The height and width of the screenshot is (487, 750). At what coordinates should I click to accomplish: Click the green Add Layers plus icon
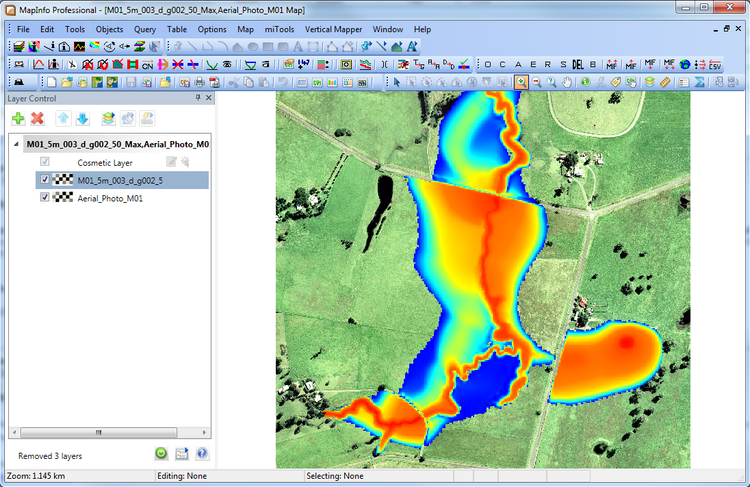pos(18,118)
